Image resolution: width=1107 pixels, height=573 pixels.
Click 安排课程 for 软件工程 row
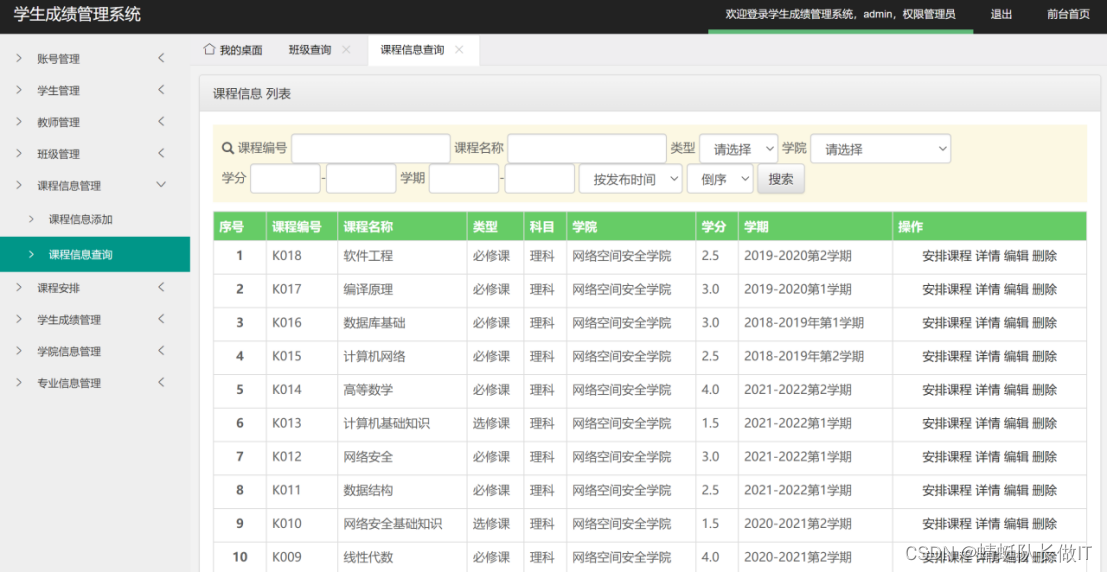pyautogui.click(x=946, y=256)
